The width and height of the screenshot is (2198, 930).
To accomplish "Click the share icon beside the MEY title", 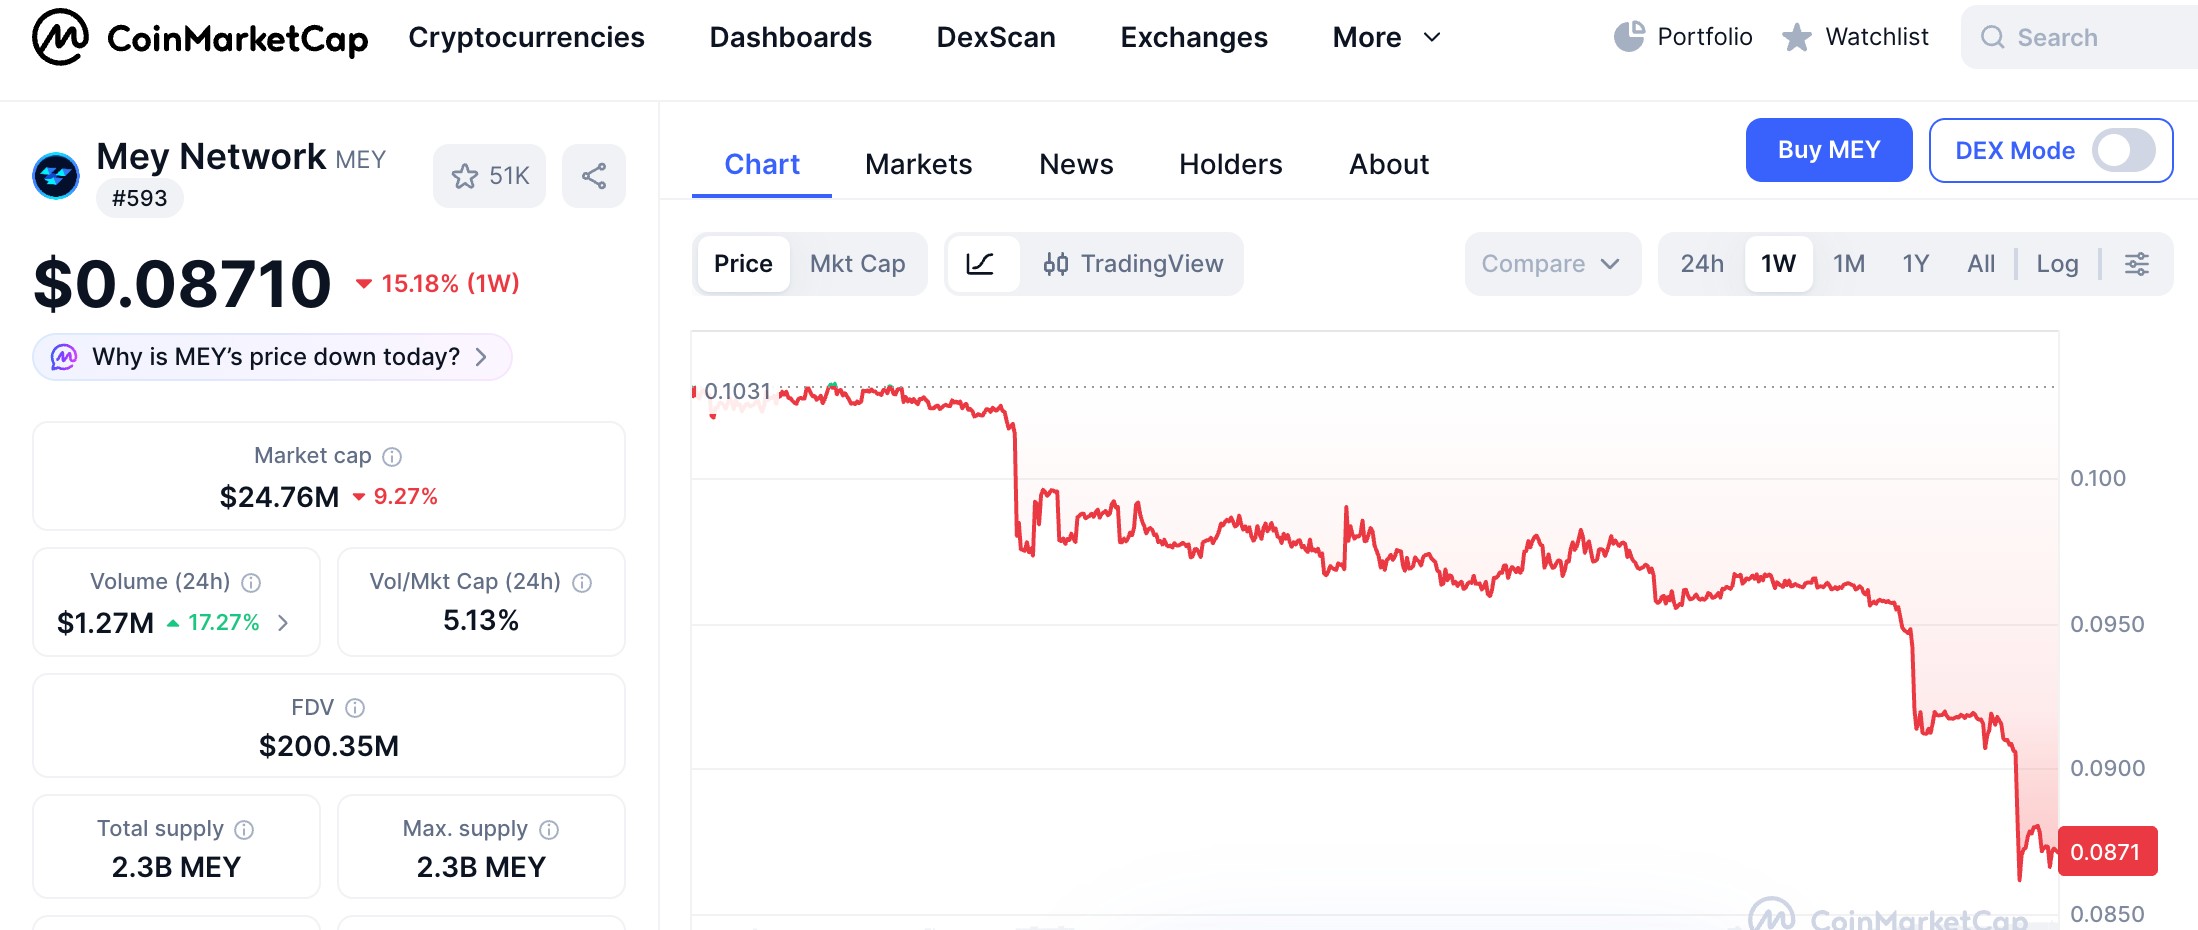I will coord(594,177).
